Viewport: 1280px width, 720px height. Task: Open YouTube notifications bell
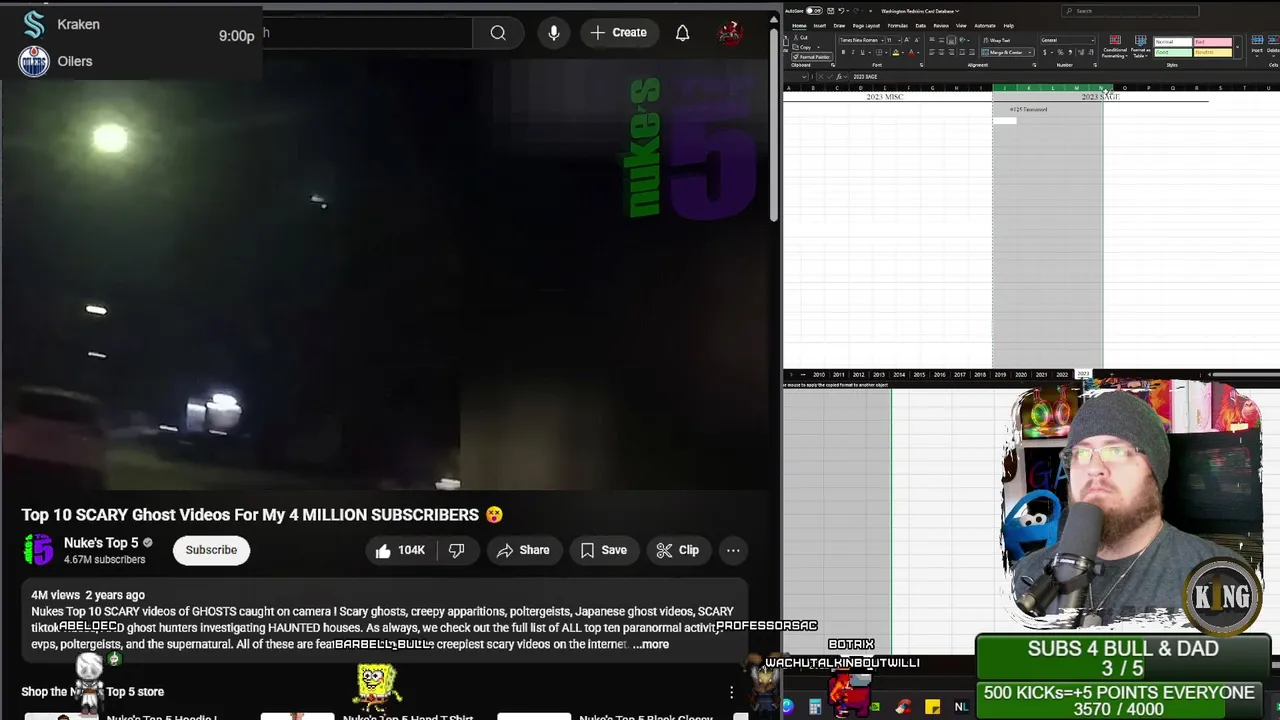[682, 32]
